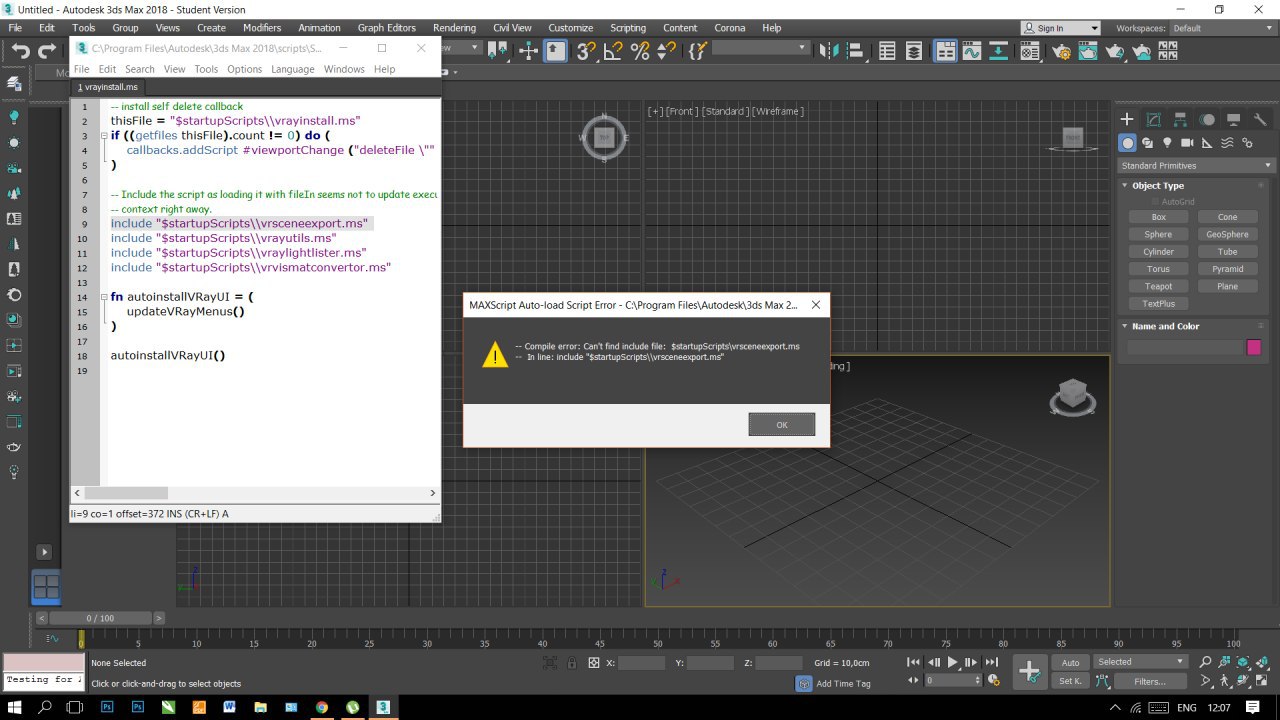Toggle the Geometry category button
This screenshot has width=1280, height=720.
click(1127, 143)
